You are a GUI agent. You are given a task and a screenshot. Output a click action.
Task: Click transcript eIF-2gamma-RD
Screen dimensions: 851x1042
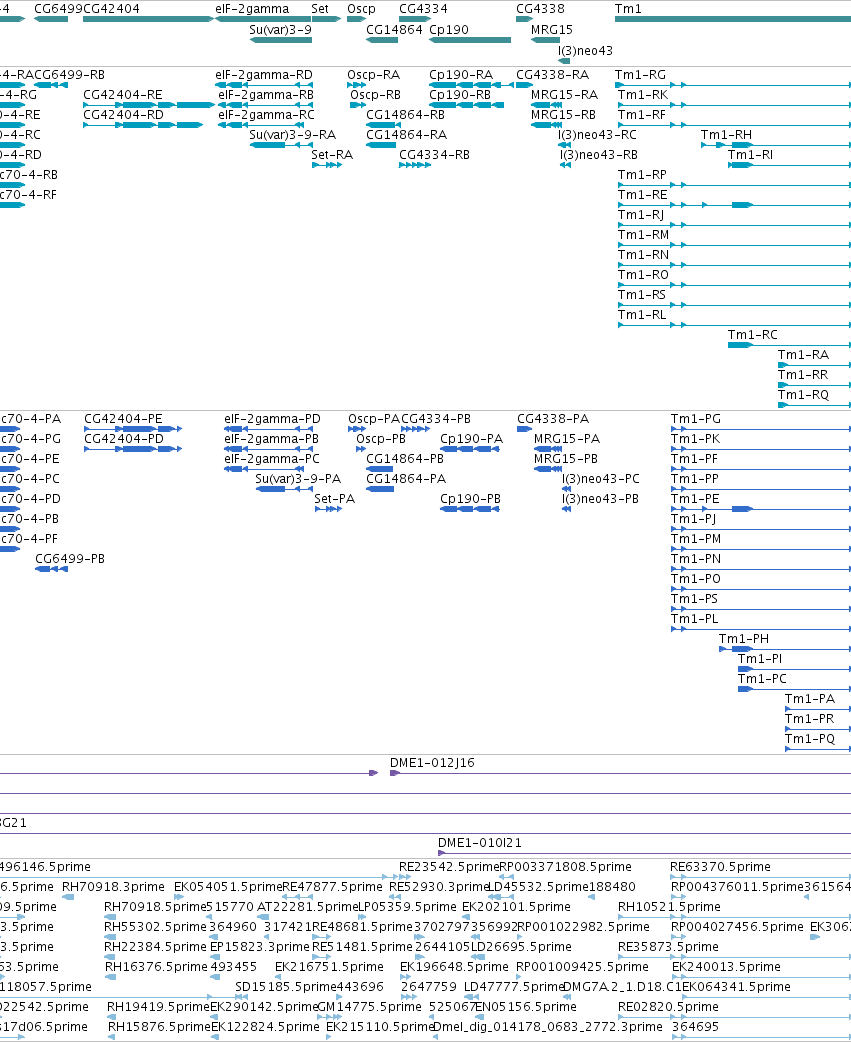coord(264,74)
